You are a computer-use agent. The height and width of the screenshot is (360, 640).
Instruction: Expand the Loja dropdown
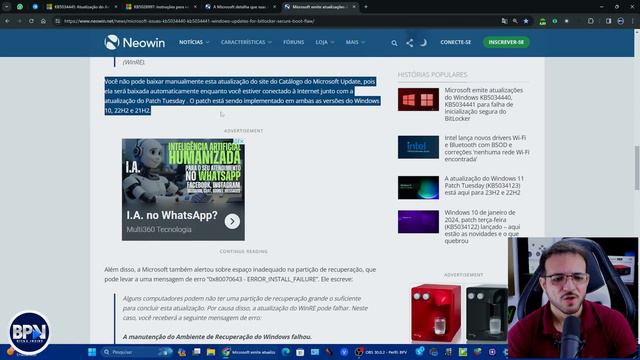(x=324, y=42)
